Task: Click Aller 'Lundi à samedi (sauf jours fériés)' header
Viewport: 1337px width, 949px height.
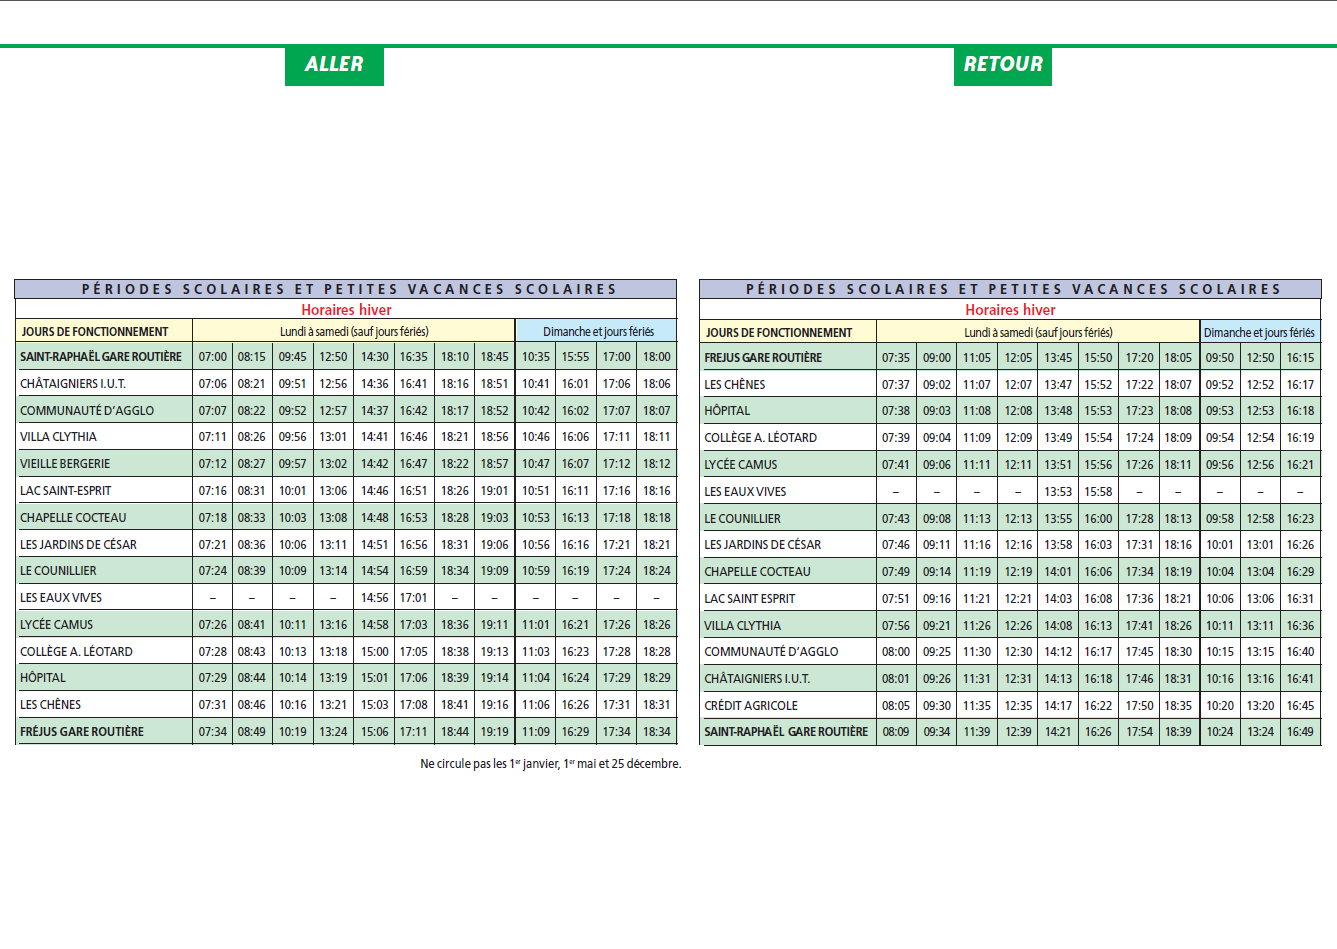Action: [x=354, y=332]
